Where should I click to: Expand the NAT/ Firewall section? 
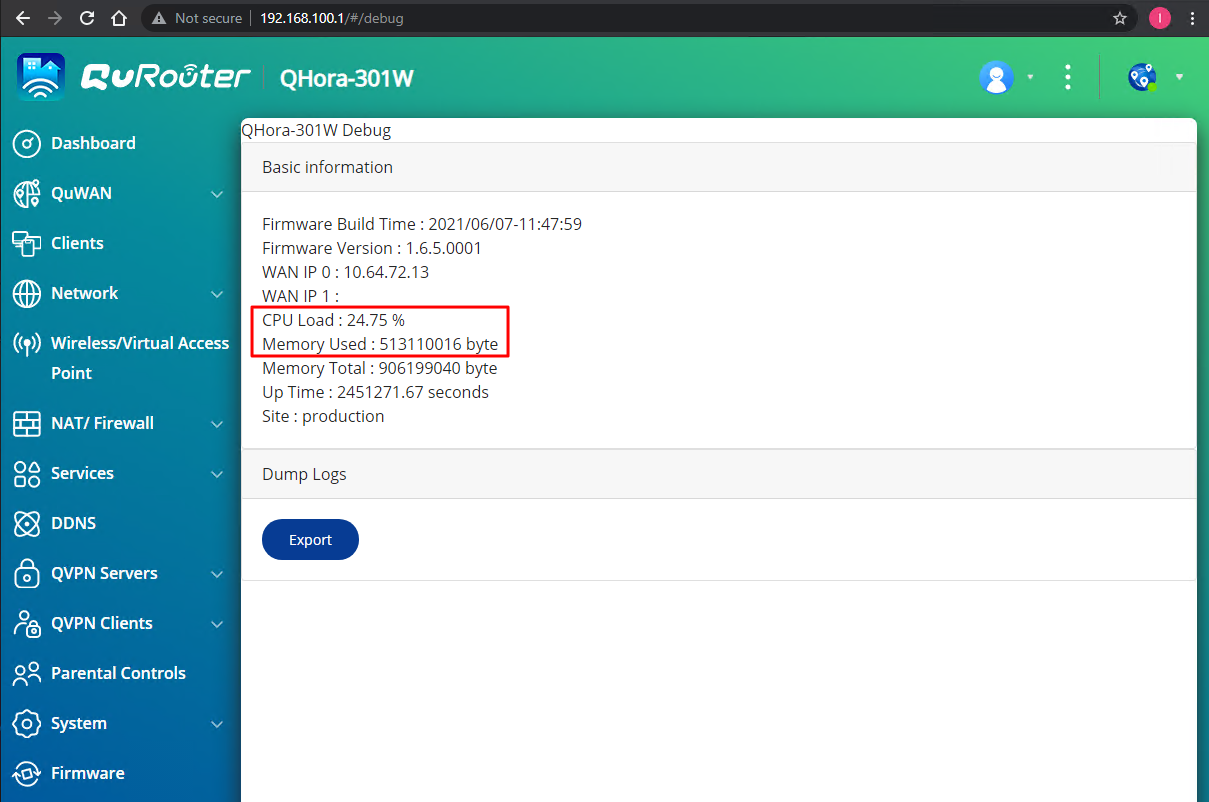click(x=217, y=424)
